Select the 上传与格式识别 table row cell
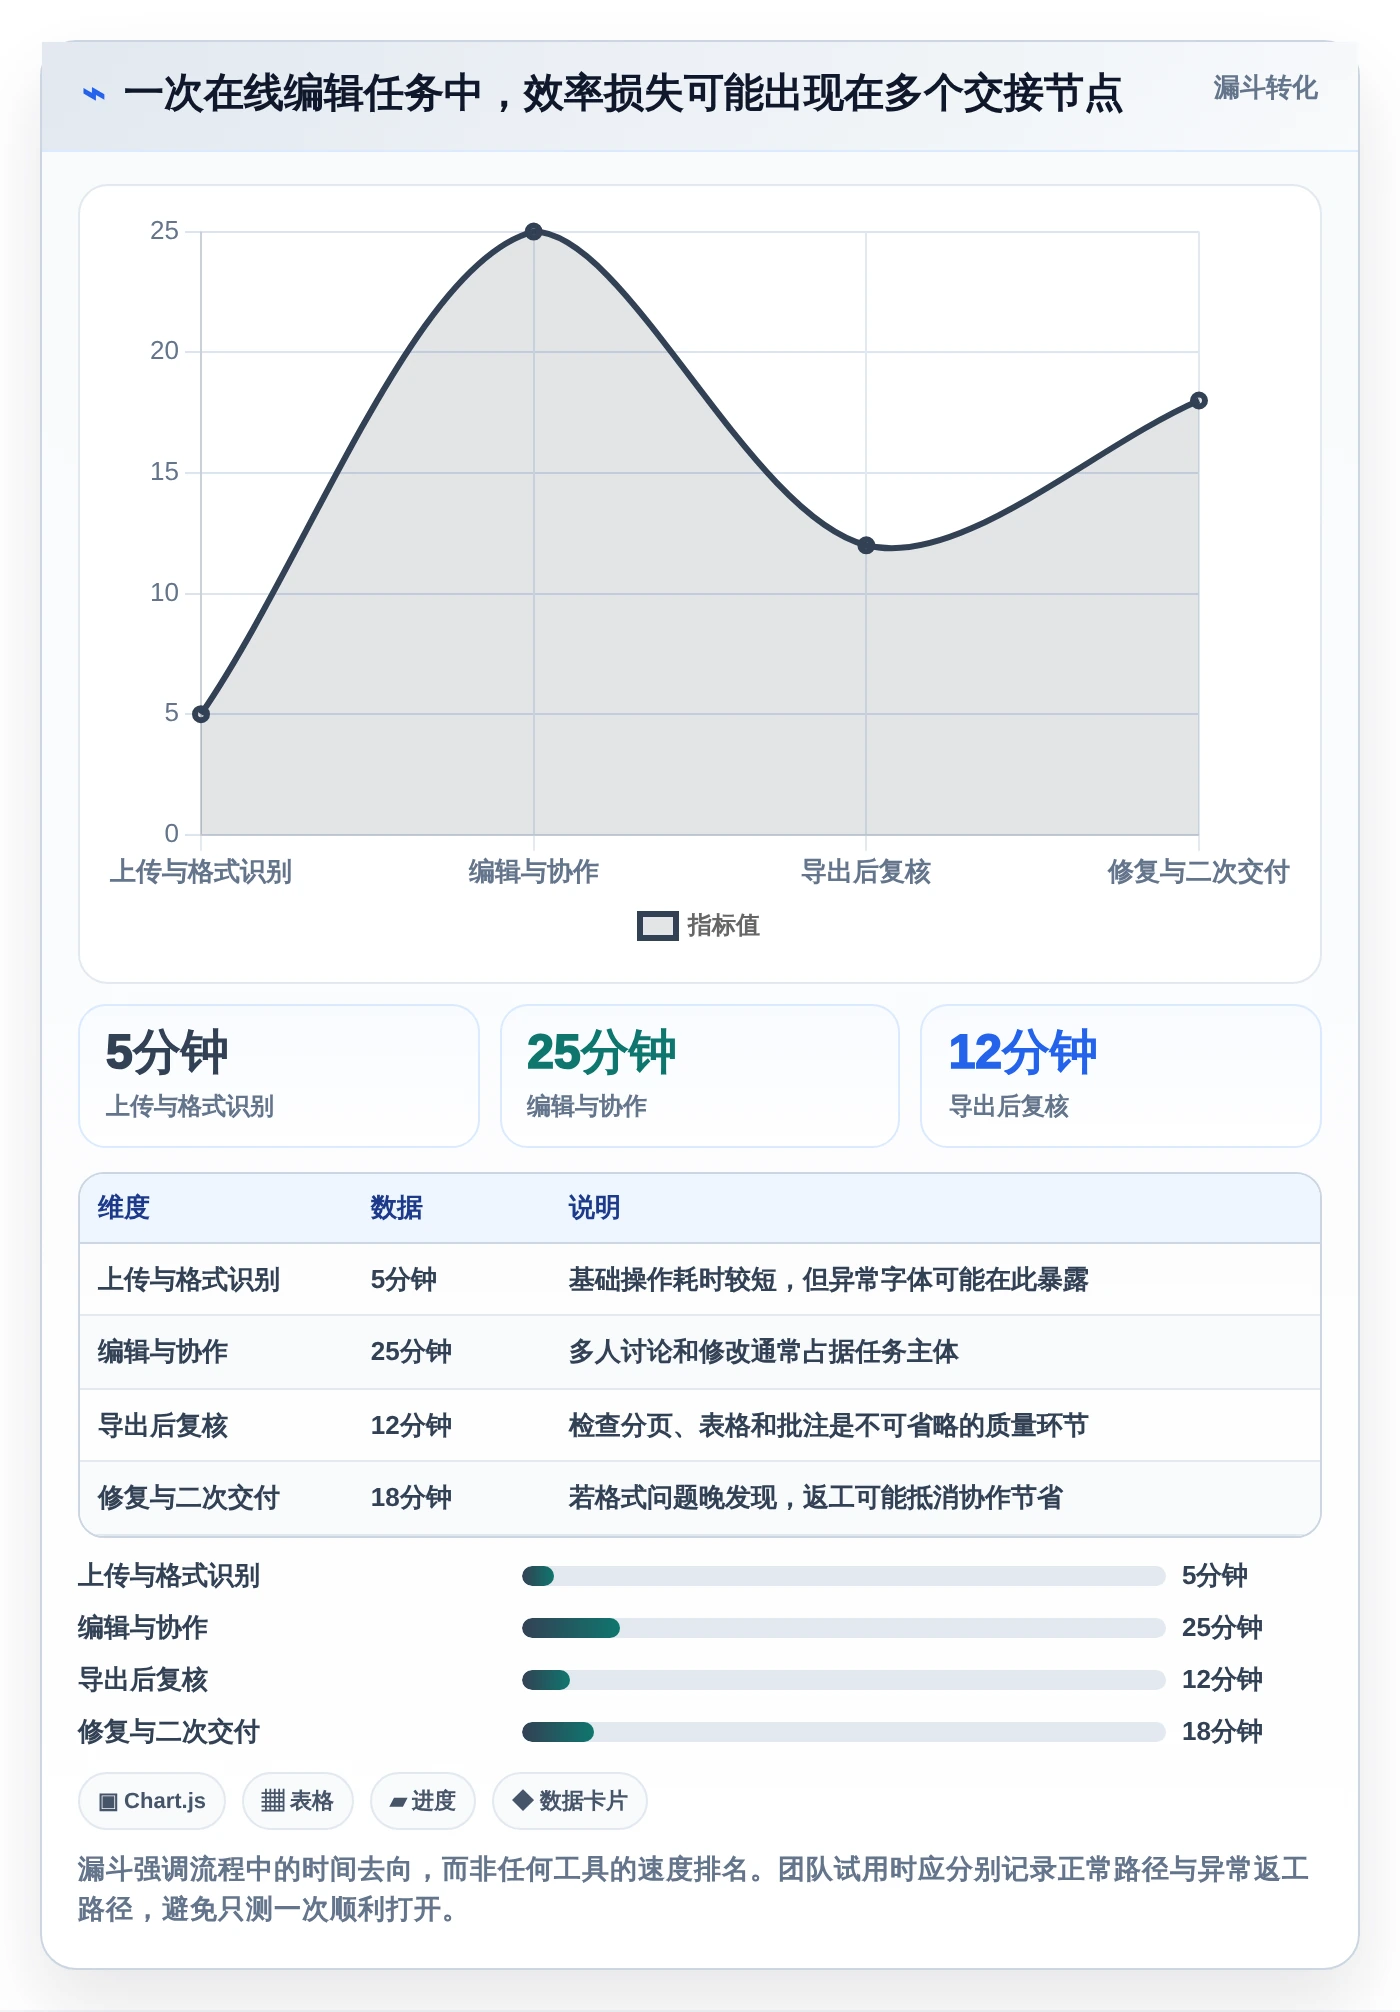 (x=188, y=1280)
